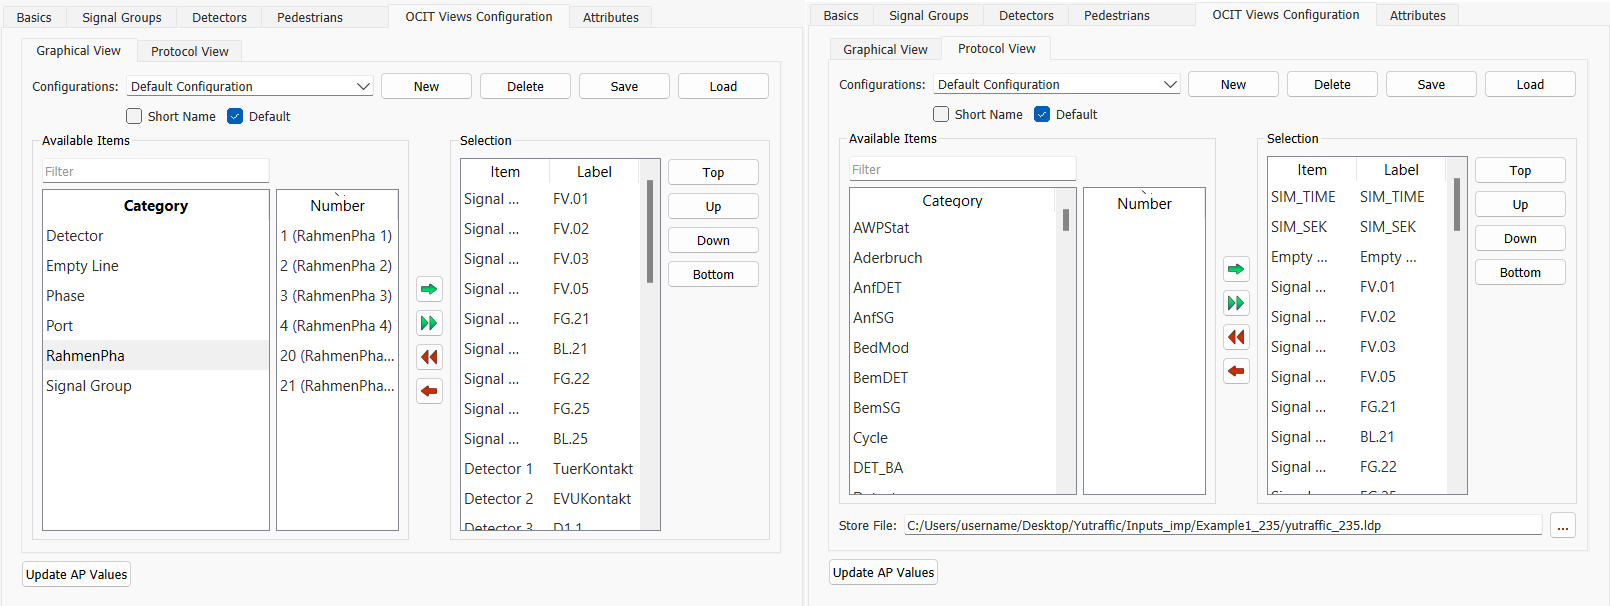Select item 4 (RahmenPha 4)

337,326
